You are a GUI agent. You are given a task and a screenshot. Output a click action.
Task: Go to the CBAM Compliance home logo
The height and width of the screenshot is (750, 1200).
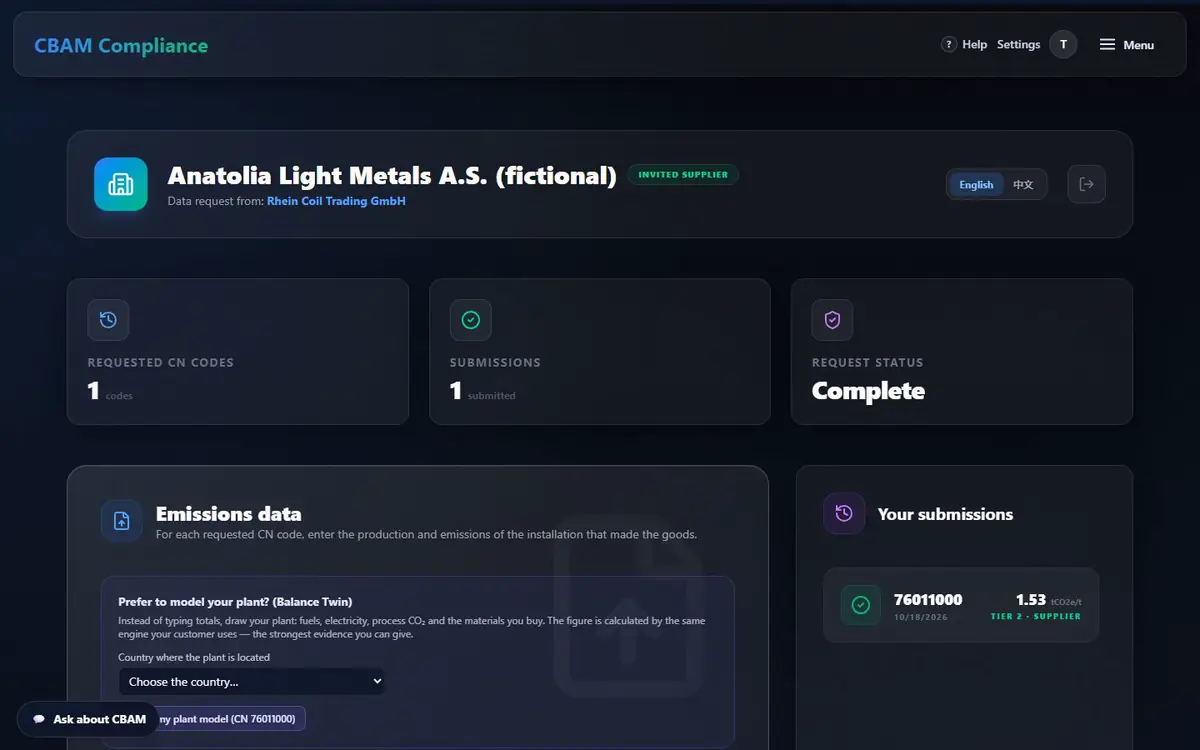[x=121, y=45]
